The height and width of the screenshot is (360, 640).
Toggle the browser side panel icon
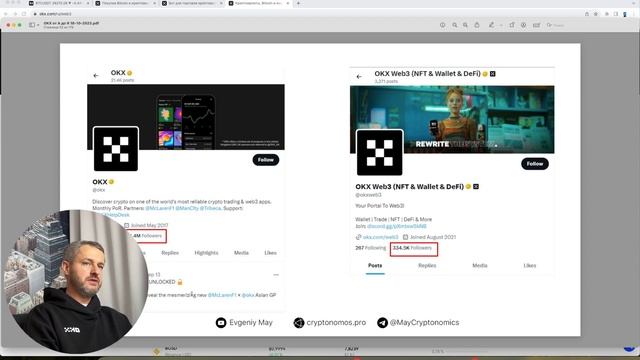(616, 14)
